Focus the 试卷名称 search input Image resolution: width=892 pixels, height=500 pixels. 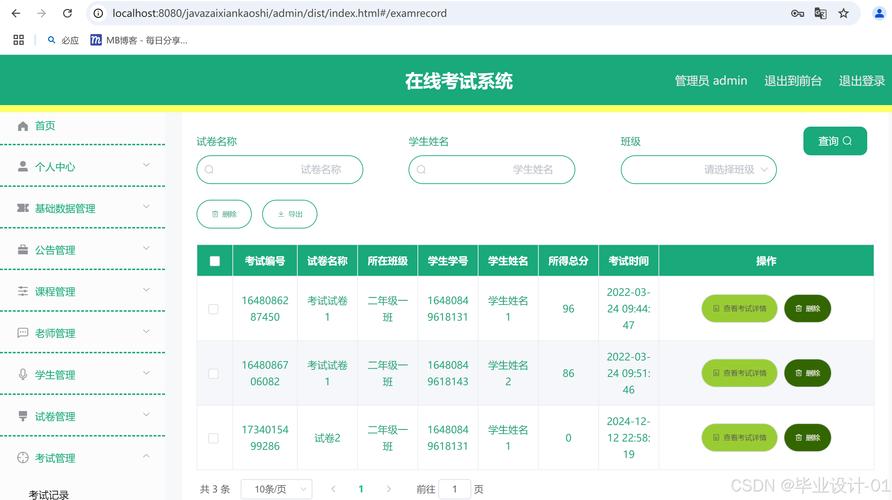(280, 170)
